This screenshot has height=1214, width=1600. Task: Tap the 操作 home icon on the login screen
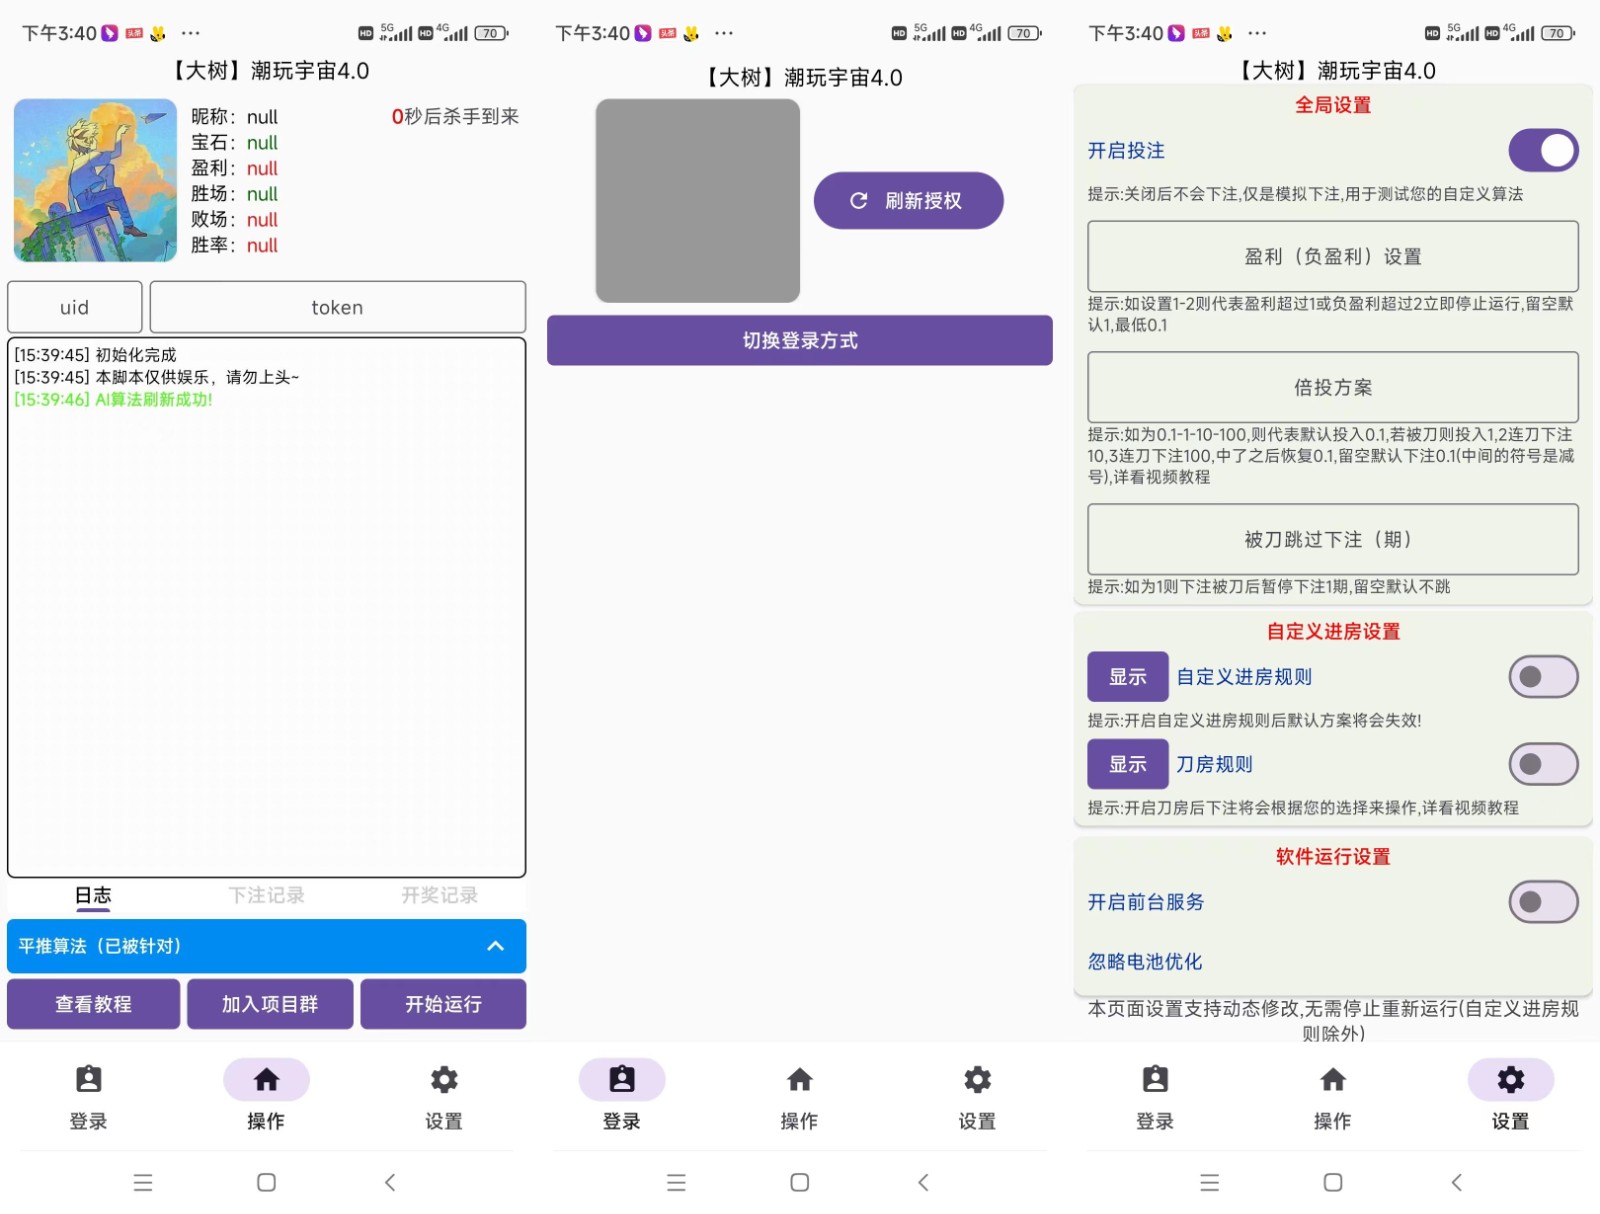click(799, 1080)
